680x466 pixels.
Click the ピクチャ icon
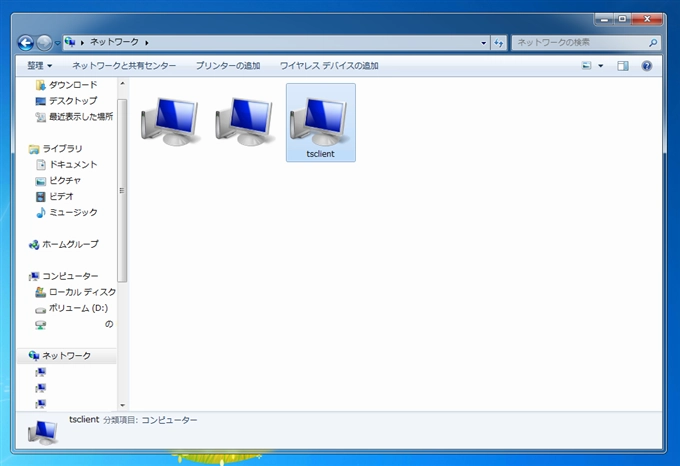[40, 181]
